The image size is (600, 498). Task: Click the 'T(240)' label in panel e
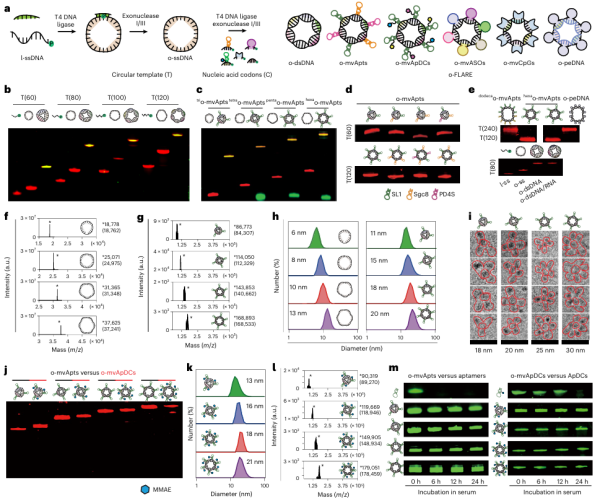[488, 129]
